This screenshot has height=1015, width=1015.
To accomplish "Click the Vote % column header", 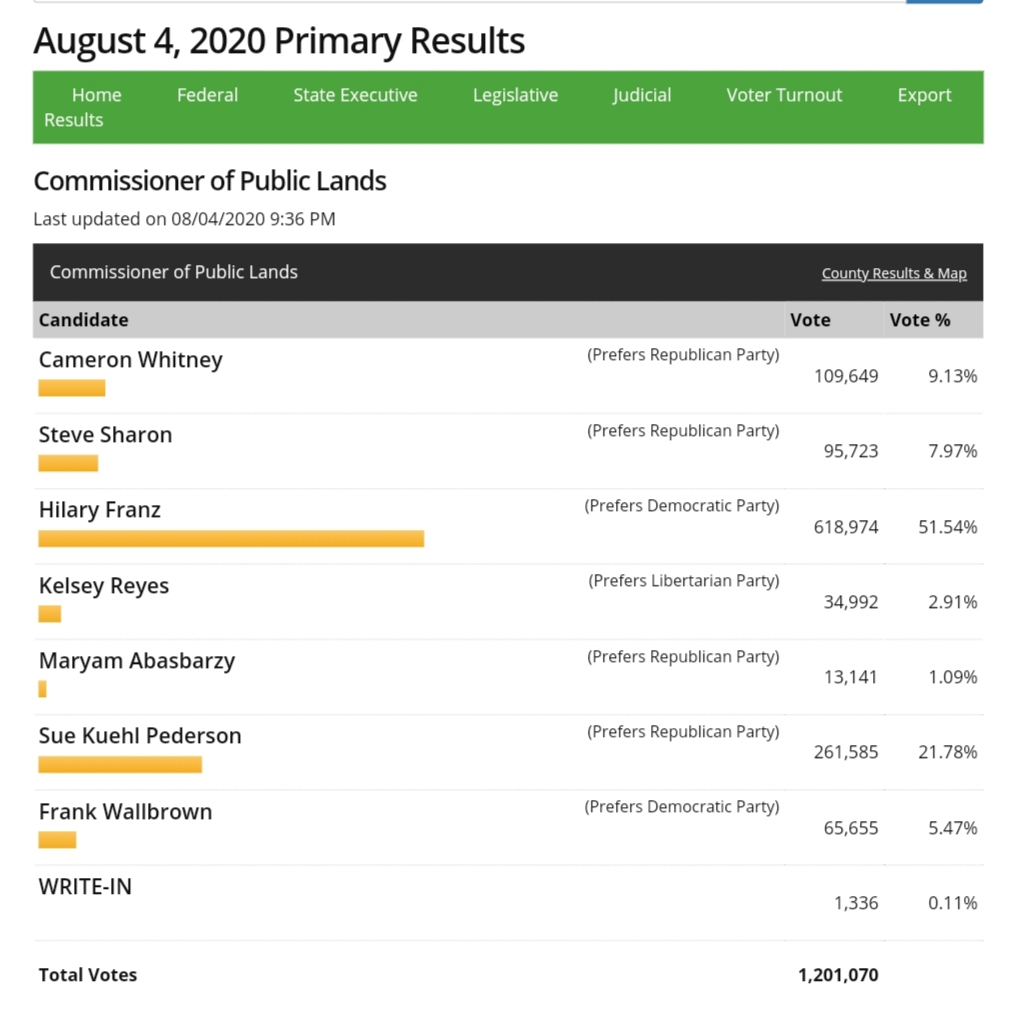I will 919,320.
